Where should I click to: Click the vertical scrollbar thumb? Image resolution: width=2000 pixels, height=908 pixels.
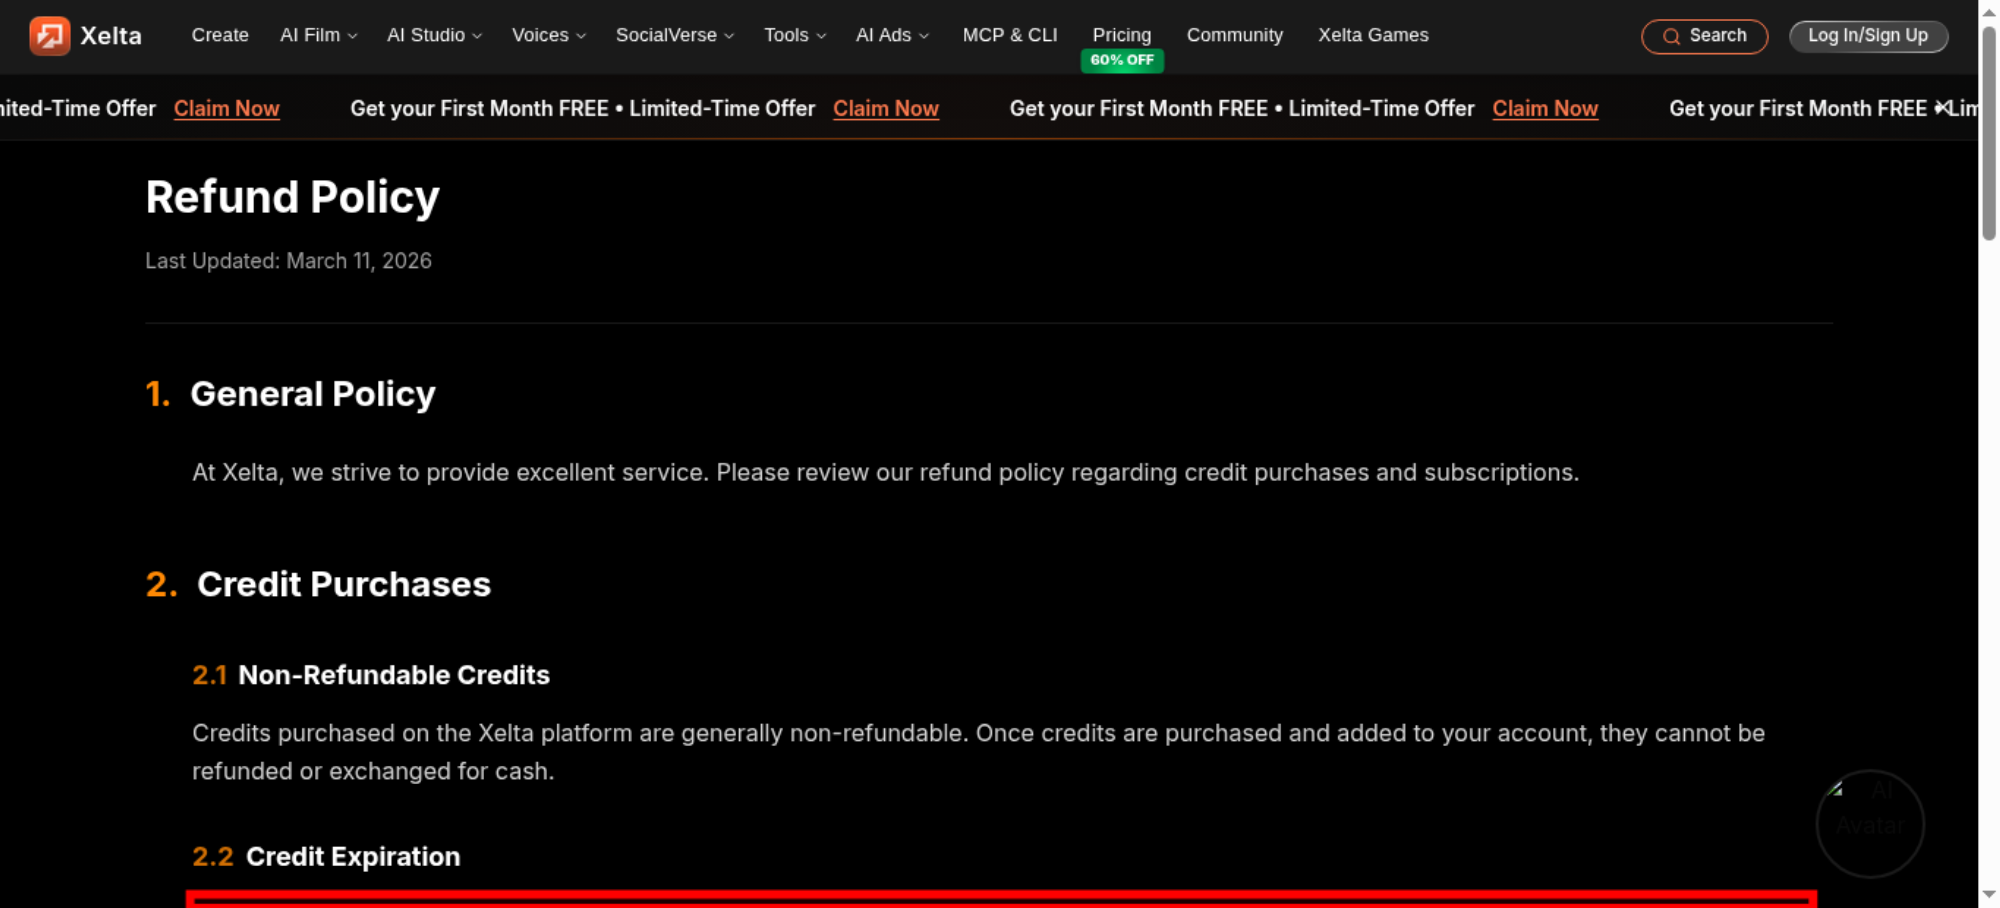tap(1989, 133)
